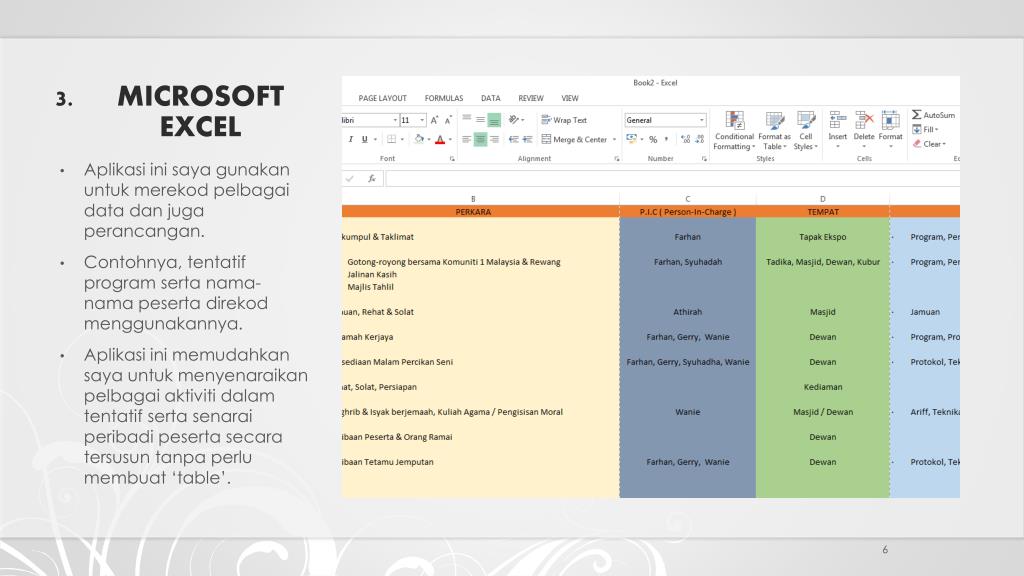Apply Percent Style icon
This screenshot has width=1024, height=576.
point(652,139)
